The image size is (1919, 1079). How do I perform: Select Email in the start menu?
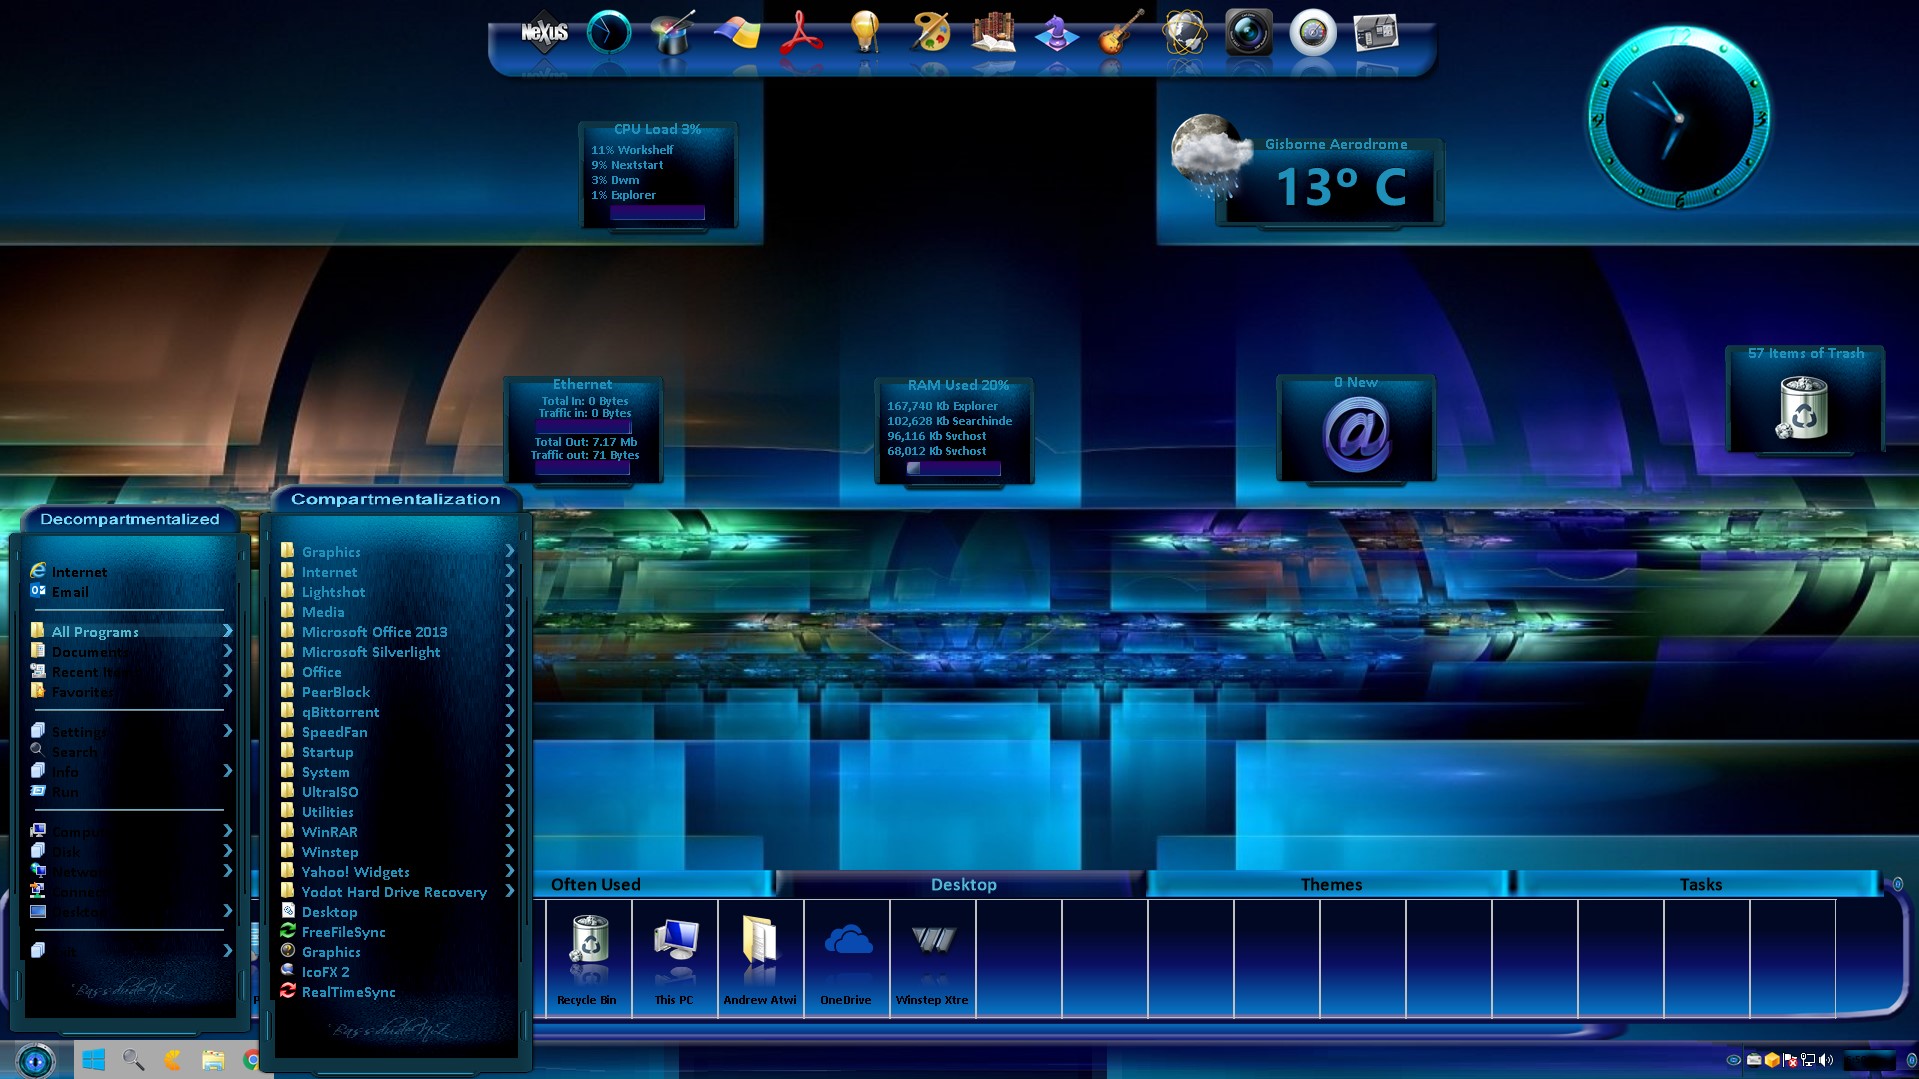[70, 592]
